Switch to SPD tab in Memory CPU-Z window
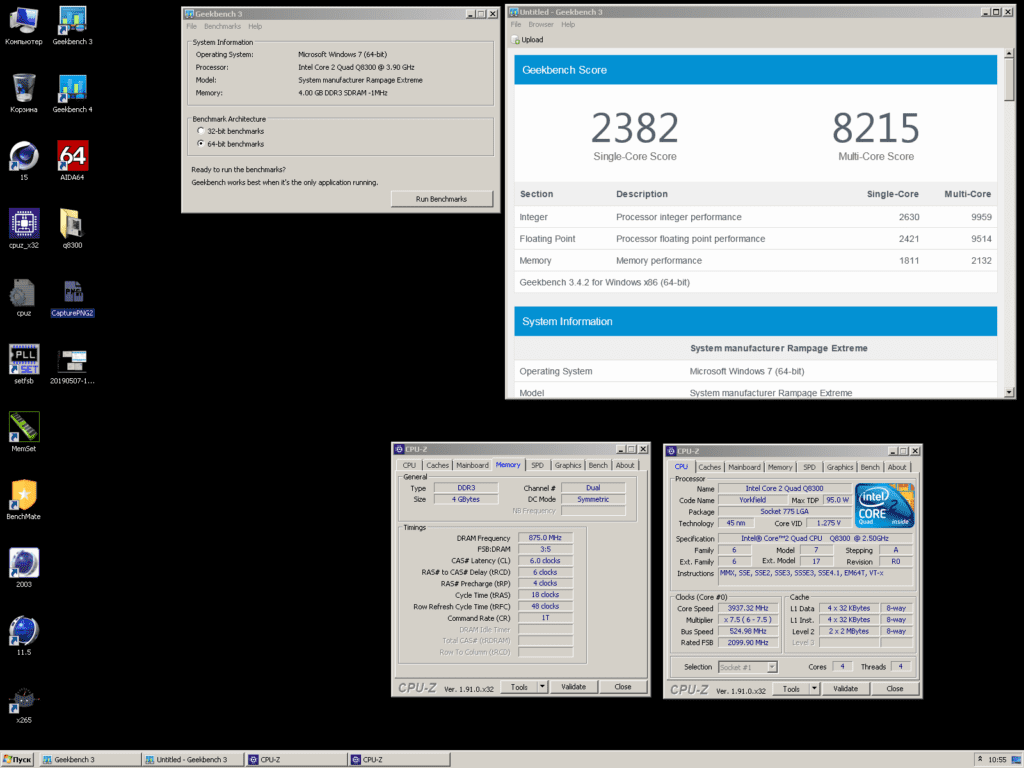Image resolution: width=1024 pixels, height=768 pixels. (x=537, y=466)
